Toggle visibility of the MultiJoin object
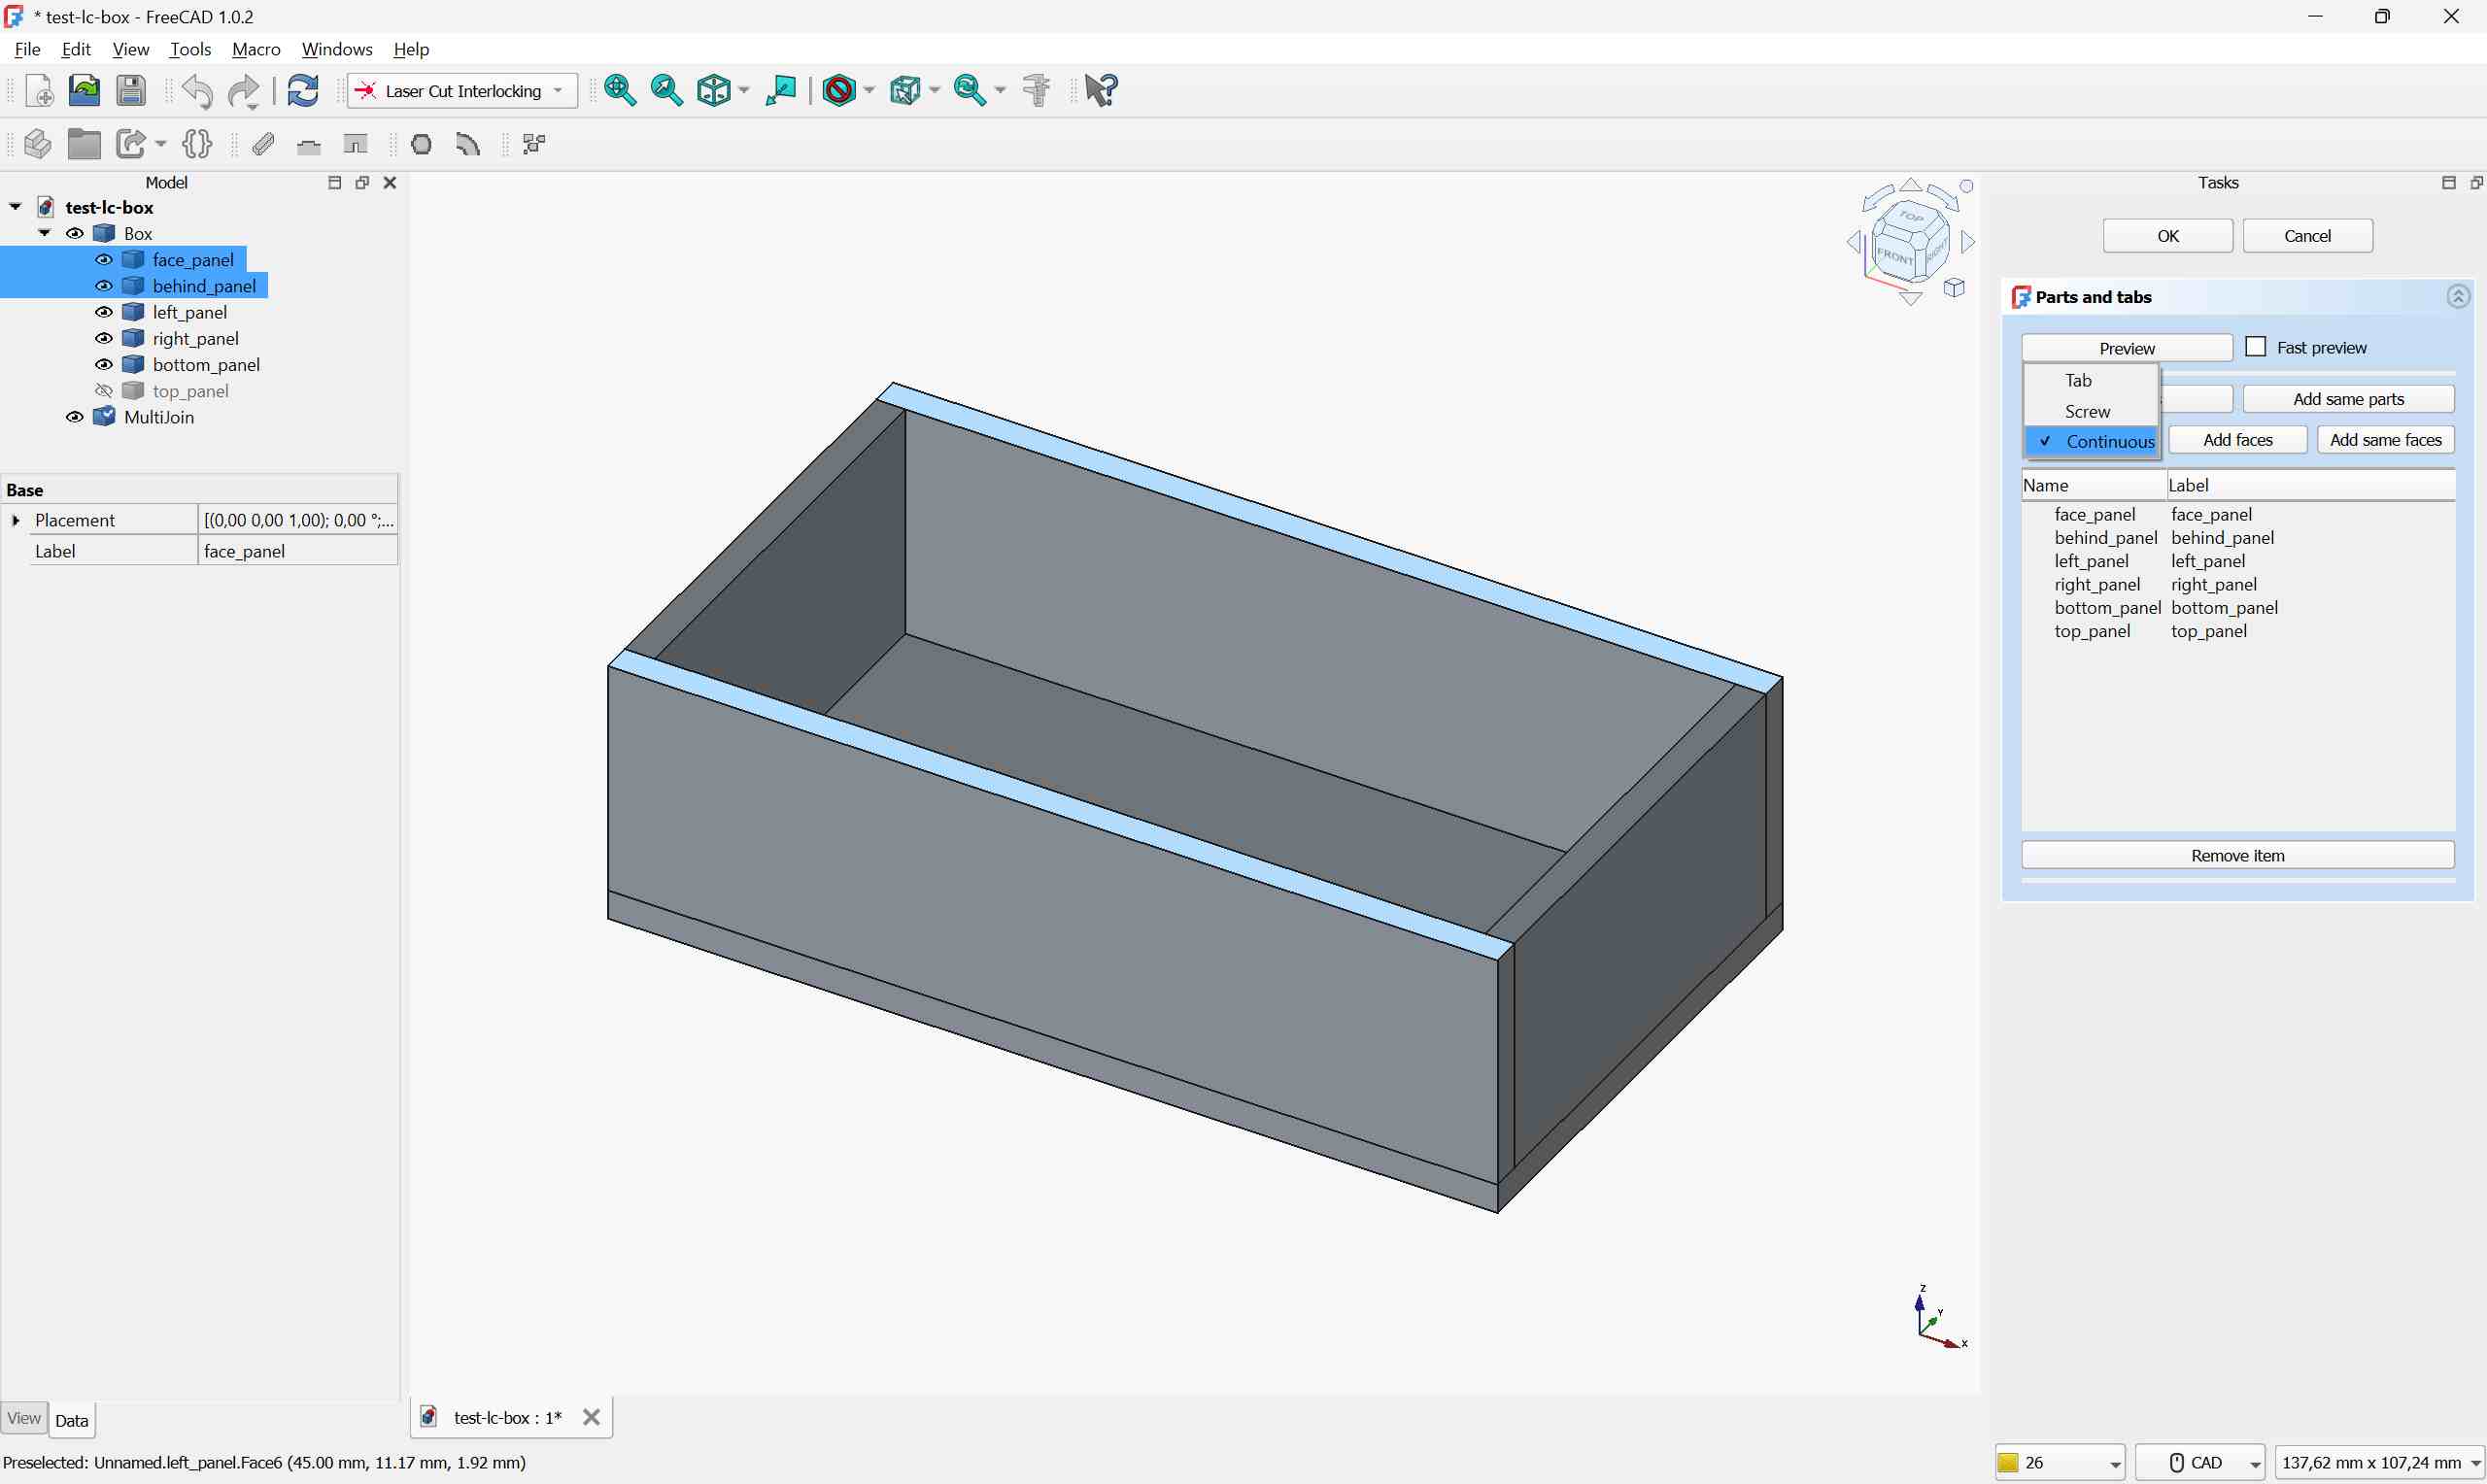The image size is (2487, 1484). [75, 417]
